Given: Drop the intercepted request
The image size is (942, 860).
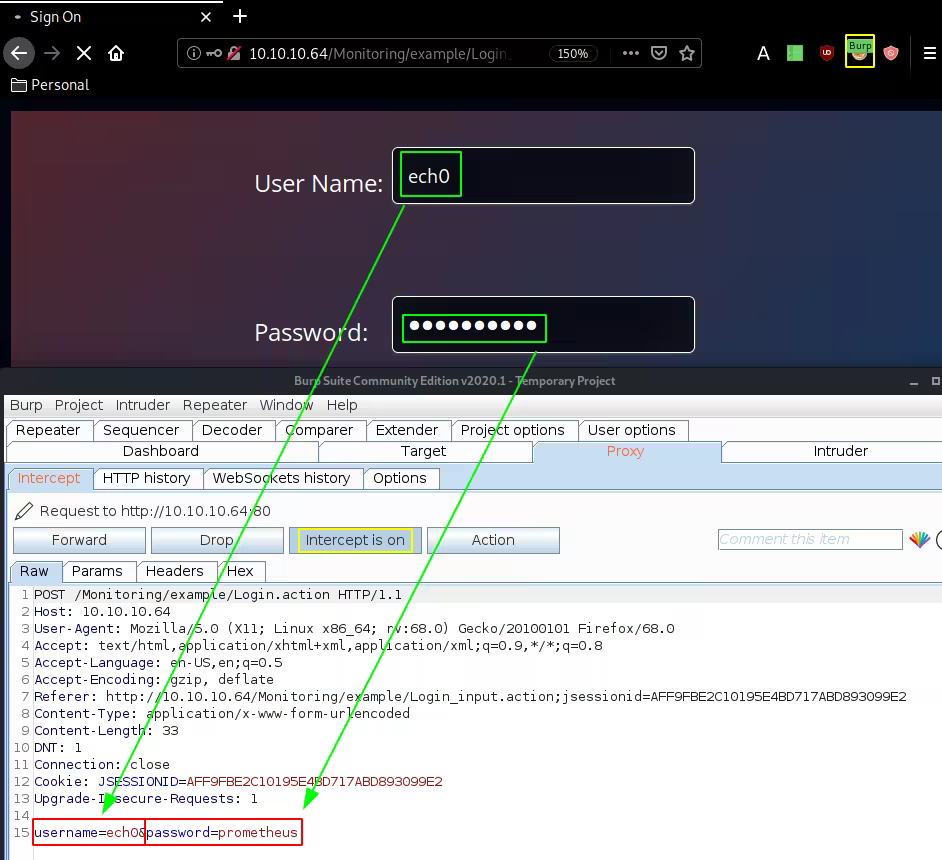Looking at the screenshot, I should click(x=216, y=540).
